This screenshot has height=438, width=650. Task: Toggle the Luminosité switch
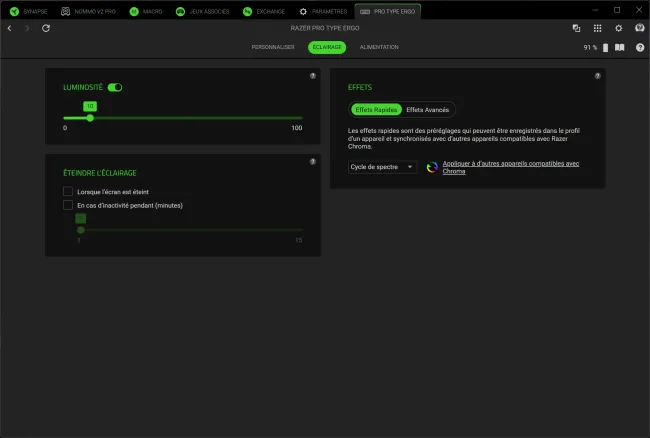click(115, 87)
